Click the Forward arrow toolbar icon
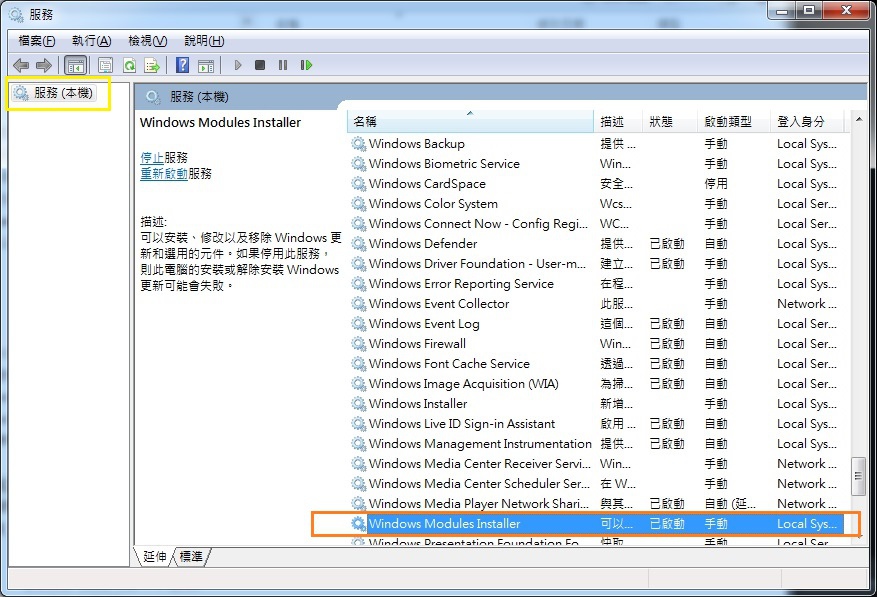Image resolution: width=877 pixels, height=597 pixels. 44,65
